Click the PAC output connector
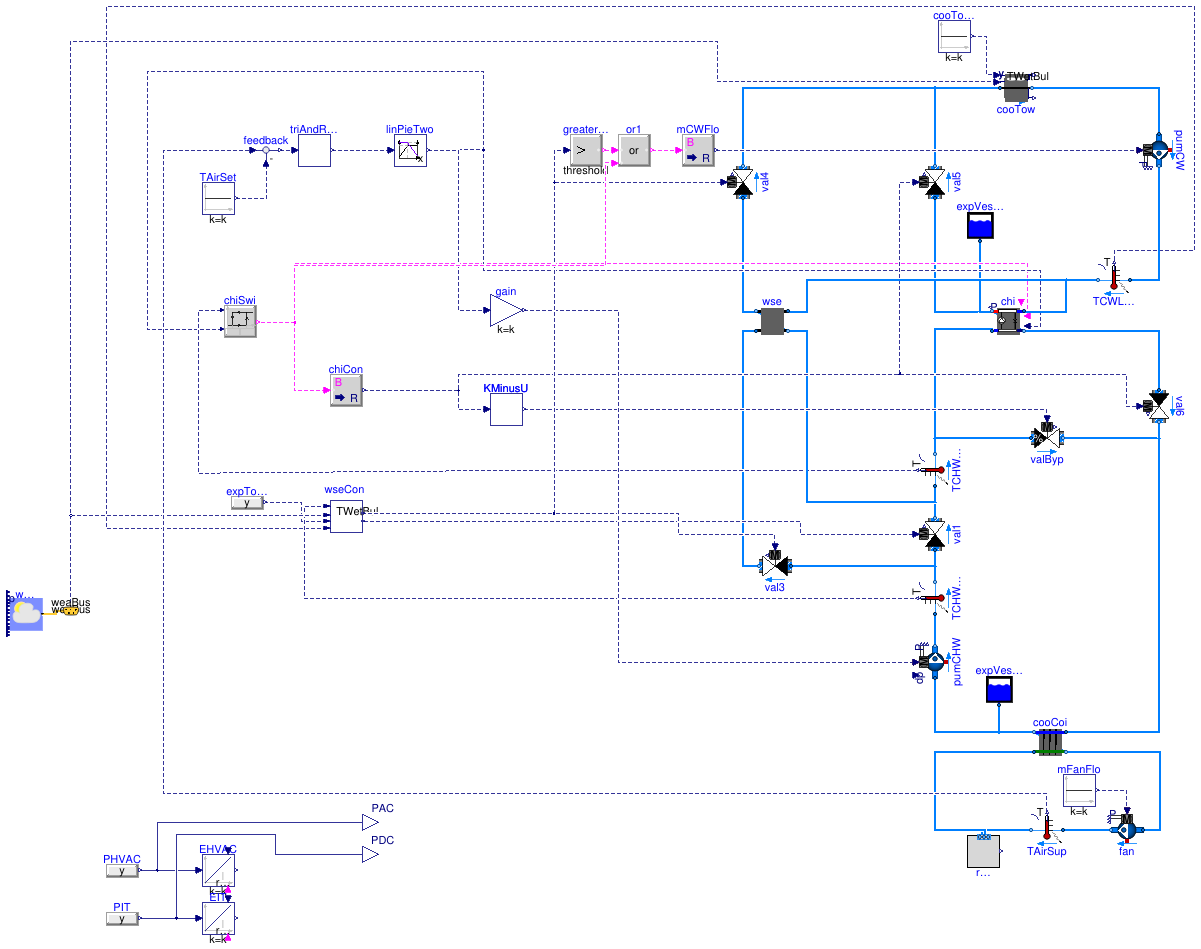The width and height of the screenshot is (1201, 949). coord(369,823)
